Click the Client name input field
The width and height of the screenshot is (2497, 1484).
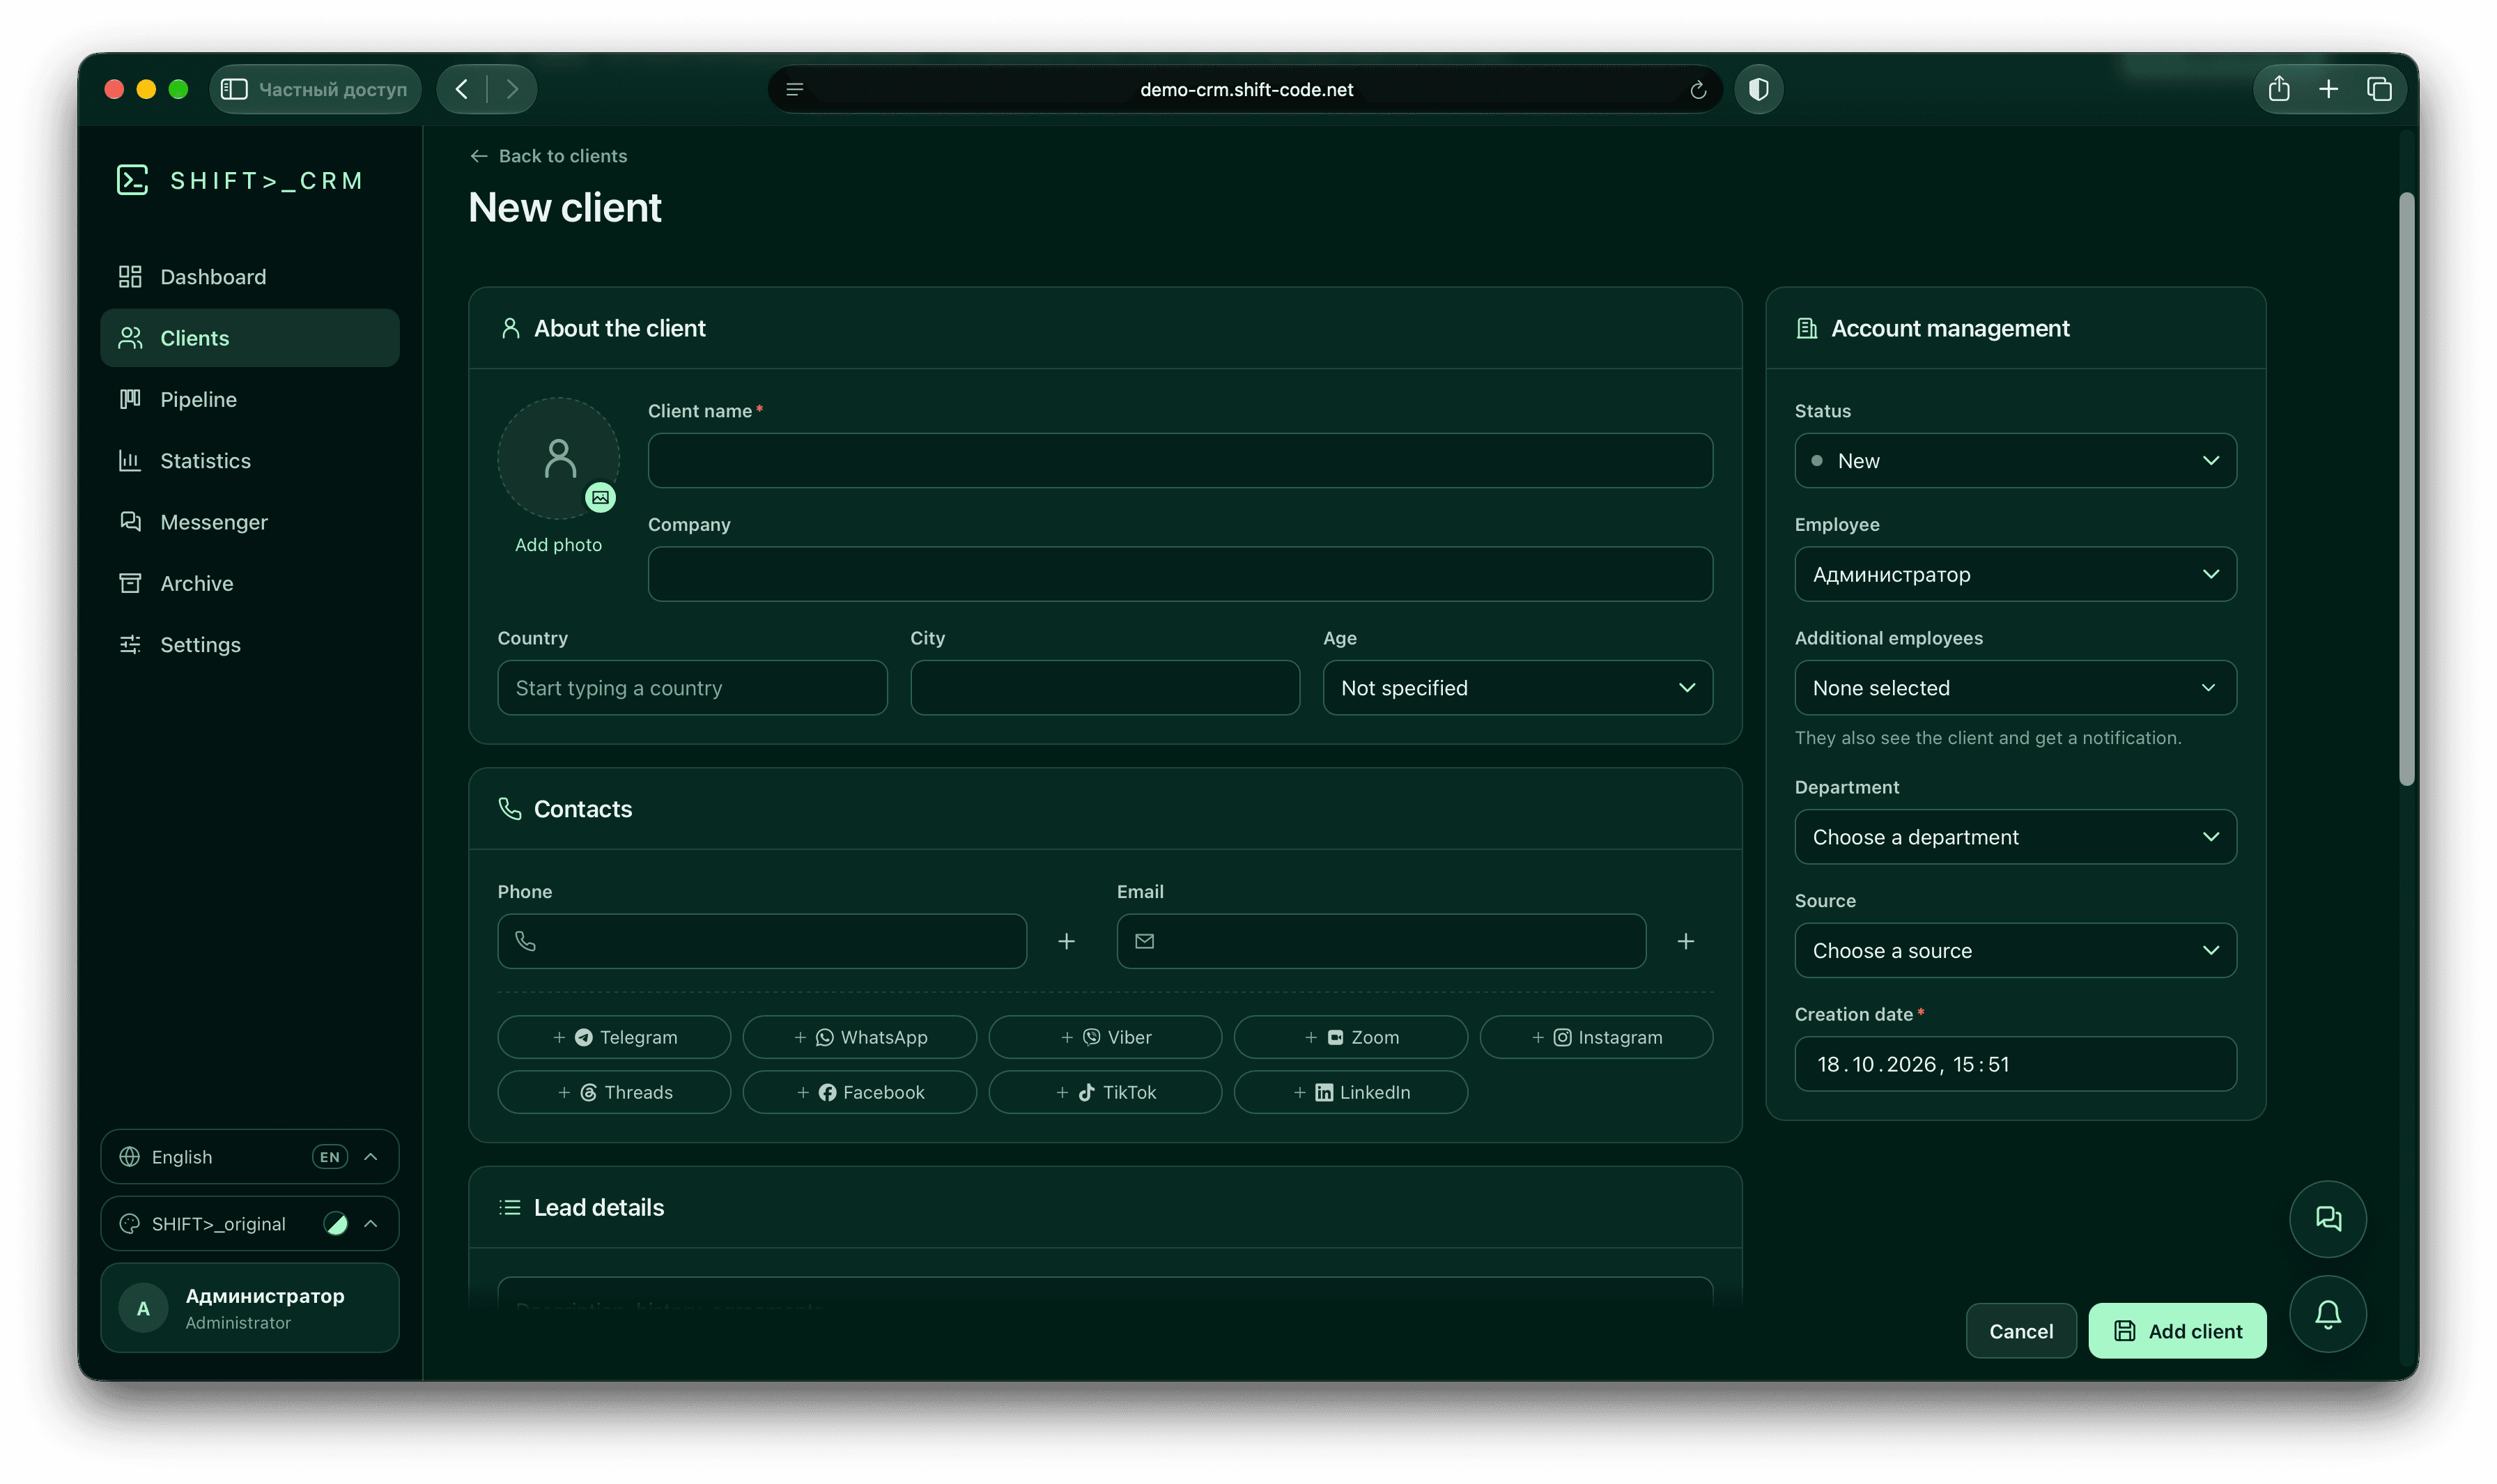click(1180, 460)
